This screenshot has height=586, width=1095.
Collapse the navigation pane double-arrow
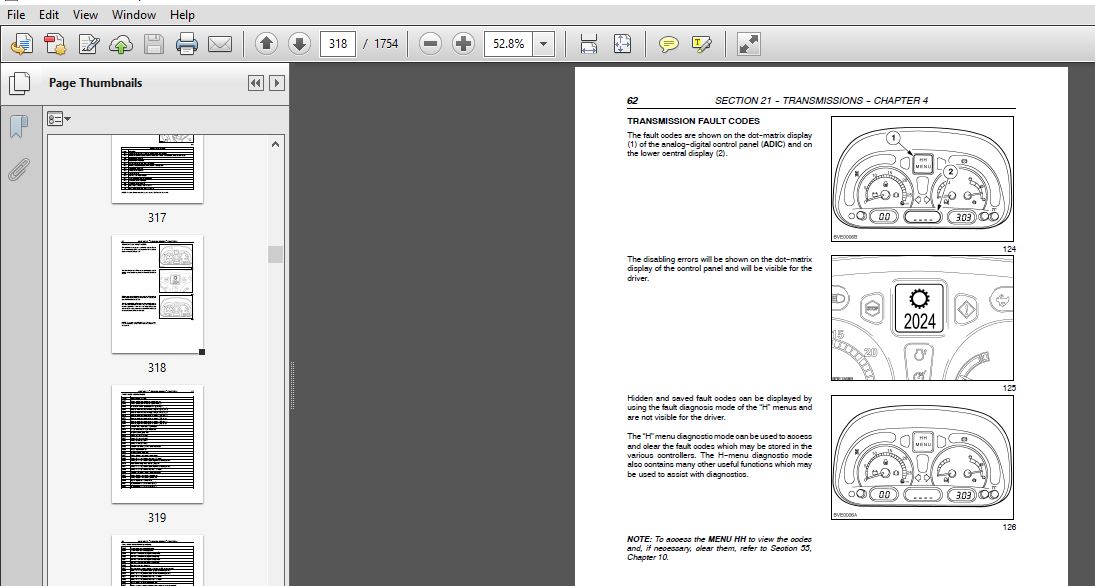tap(256, 83)
